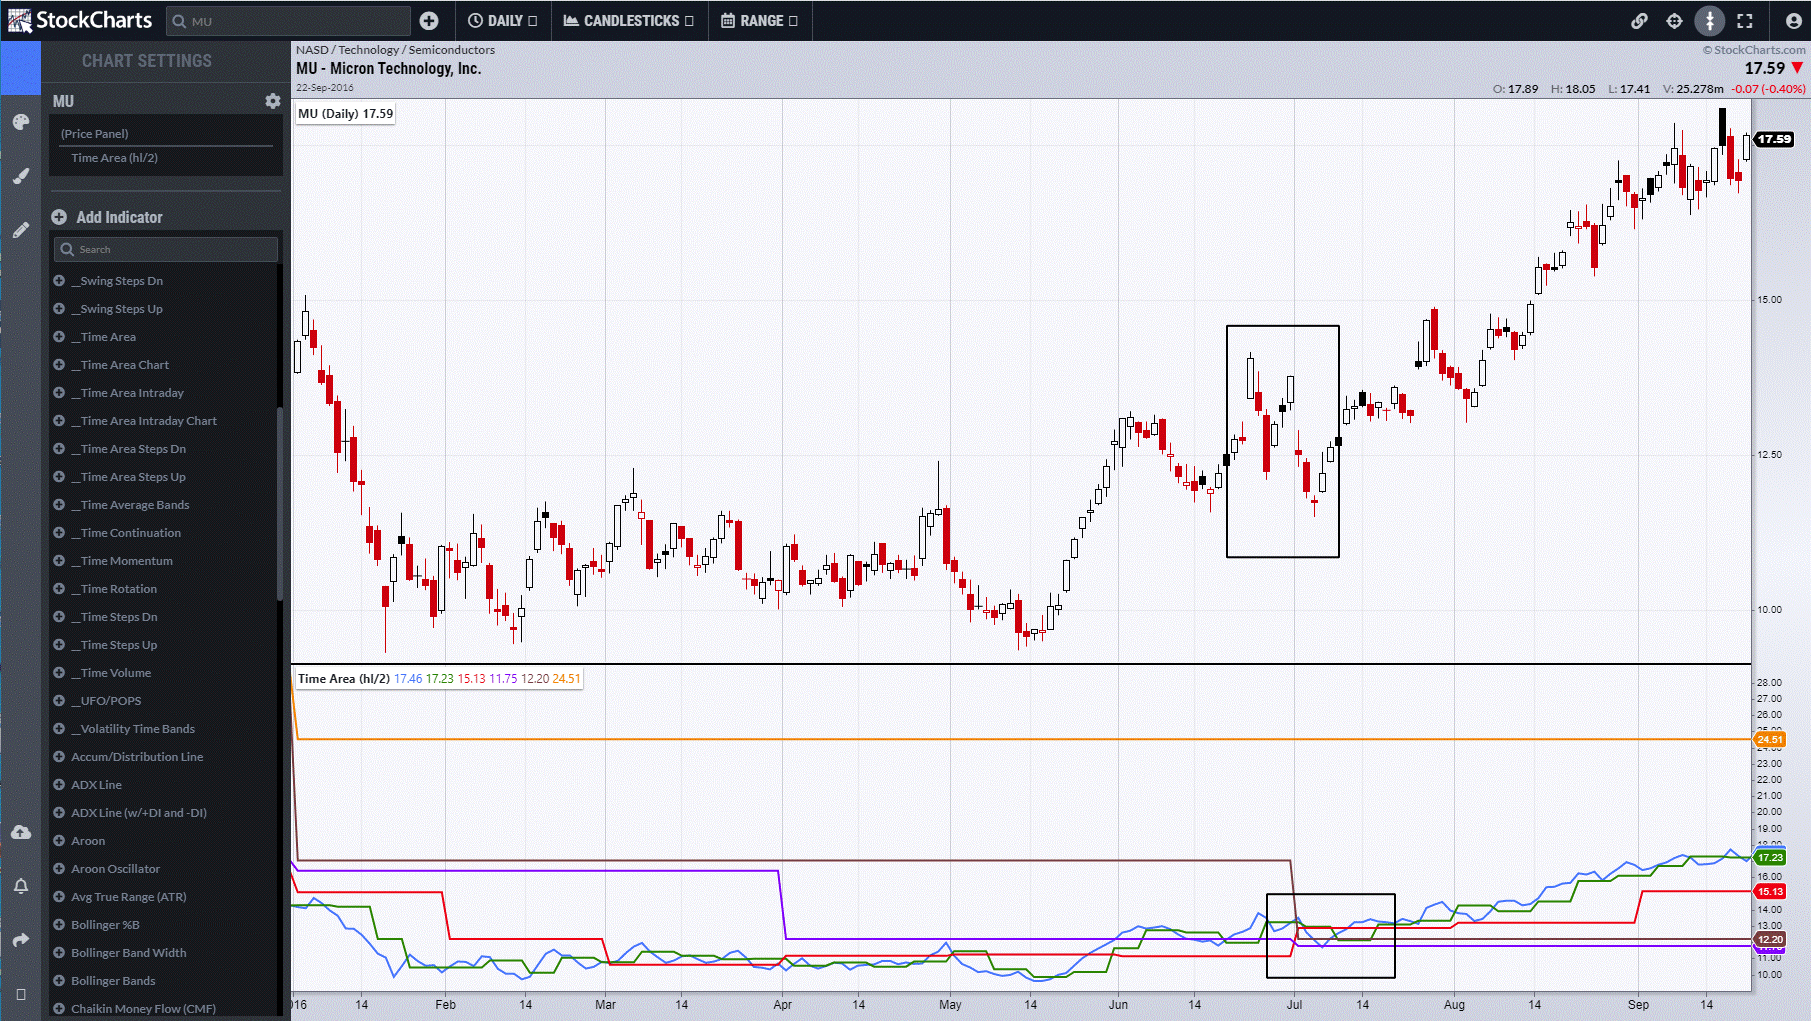The image size is (1811, 1021).
Task: Open the RANGE dropdown
Action: click(759, 21)
